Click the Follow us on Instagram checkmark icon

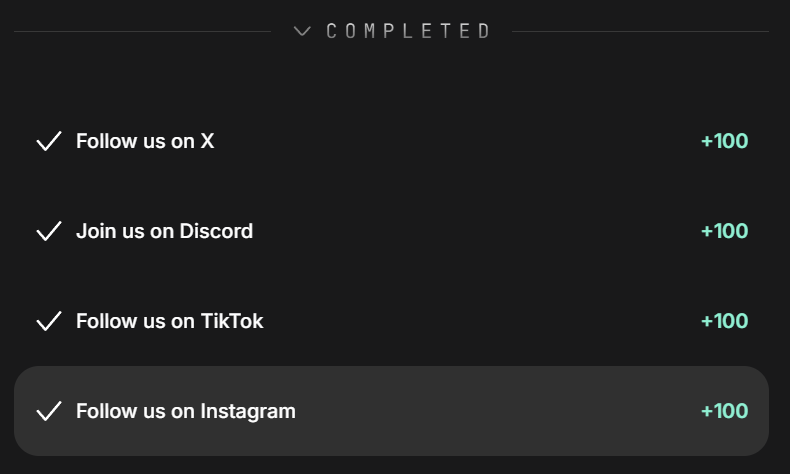click(x=49, y=411)
